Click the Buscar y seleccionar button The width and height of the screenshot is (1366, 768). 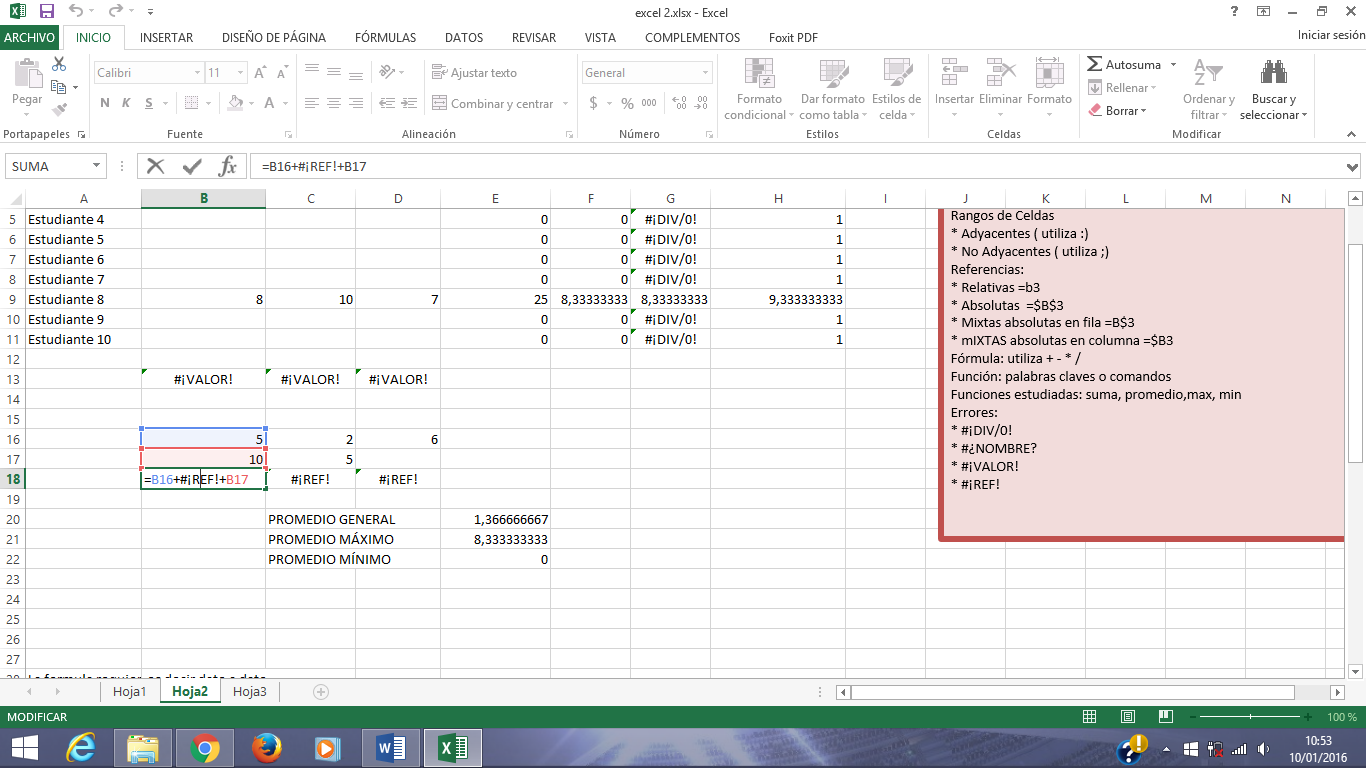(x=1272, y=90)
